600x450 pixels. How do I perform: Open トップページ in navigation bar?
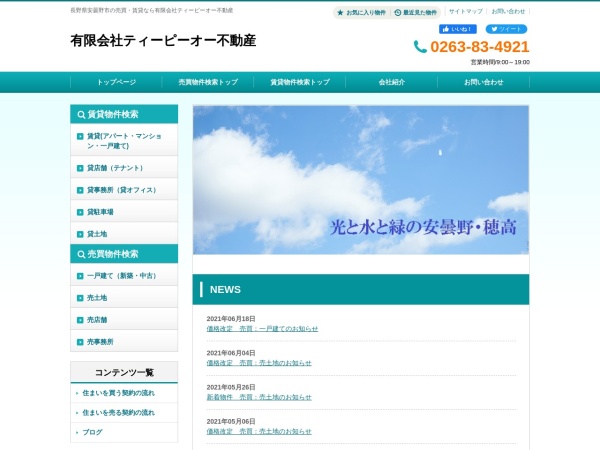pyautogui.click(x=116, y=82)
